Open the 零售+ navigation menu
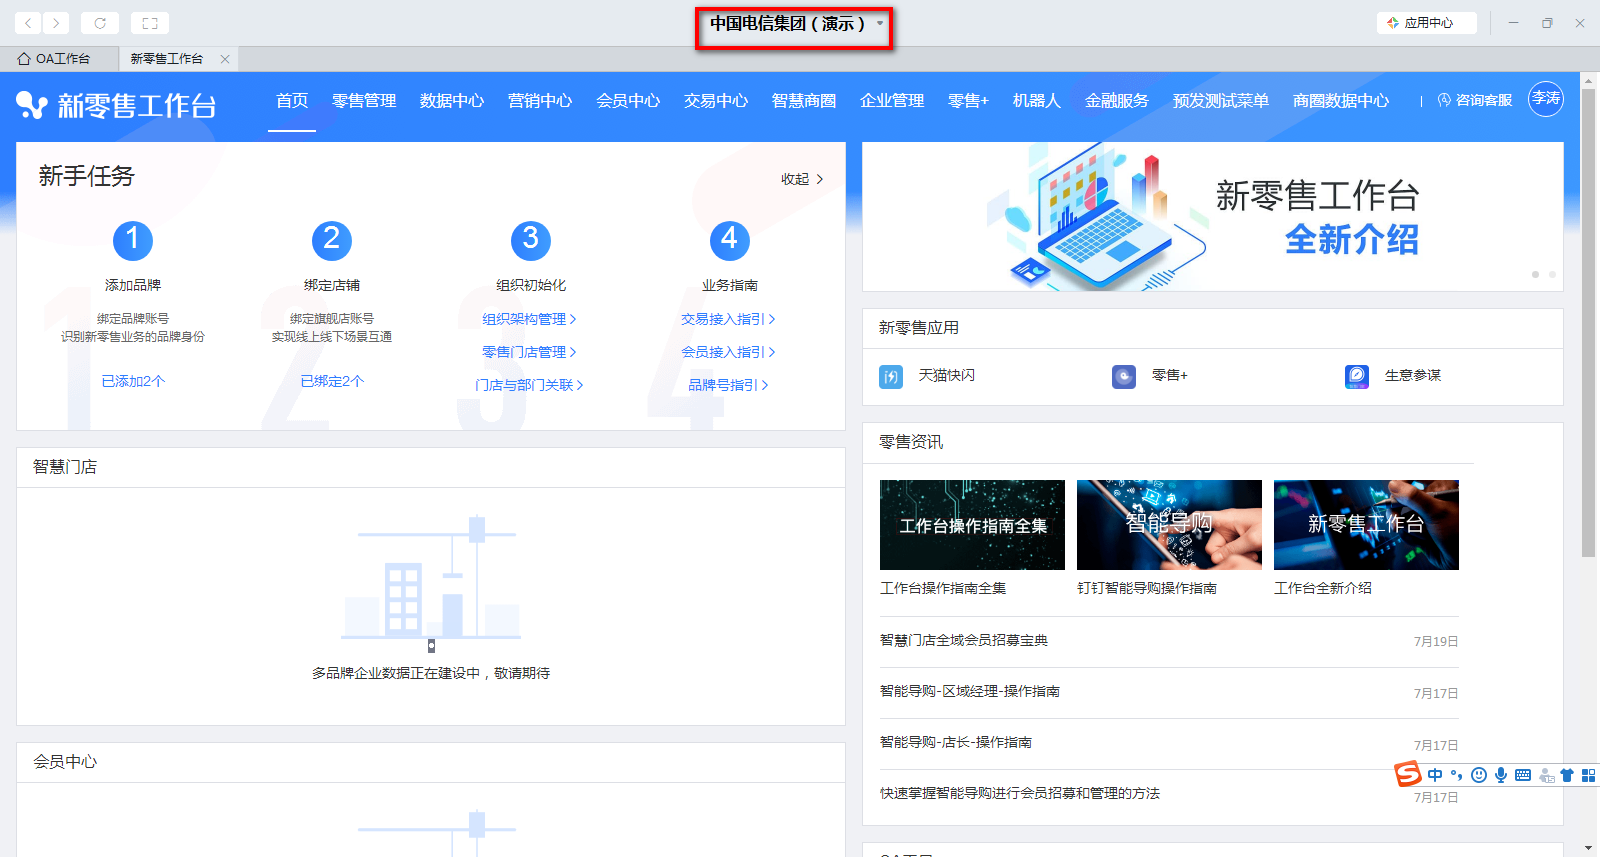This screenshot has height=860, width=1600. 968,101
